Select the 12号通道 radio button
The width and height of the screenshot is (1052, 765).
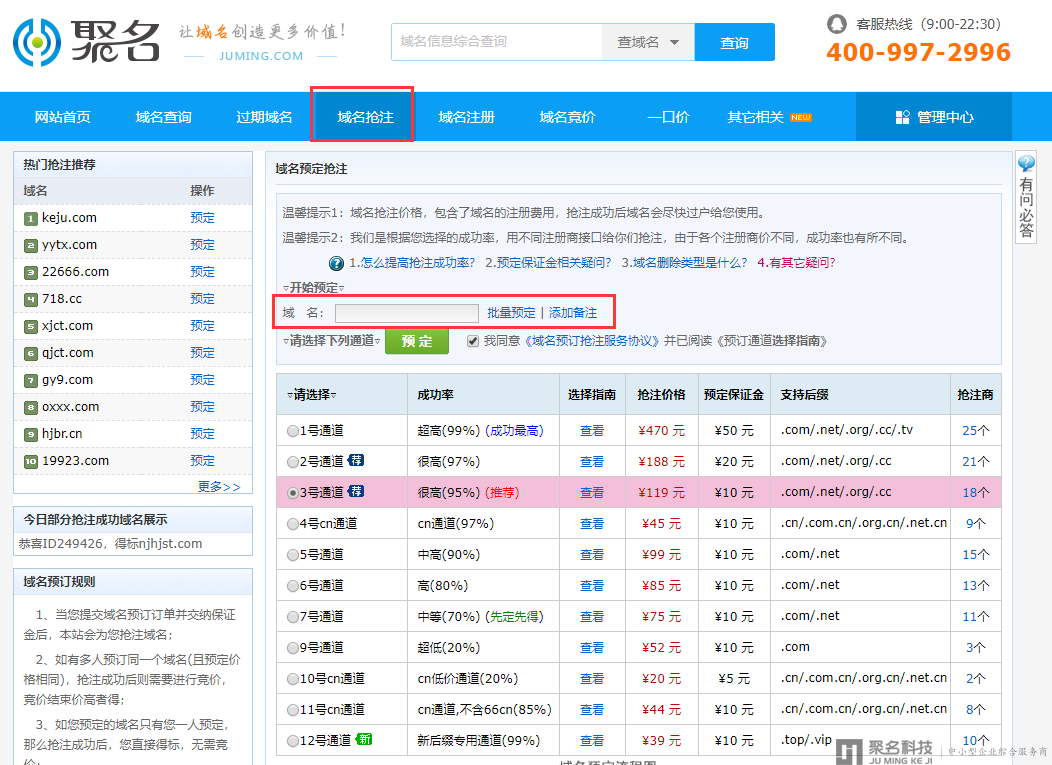[x=293, y=741]
